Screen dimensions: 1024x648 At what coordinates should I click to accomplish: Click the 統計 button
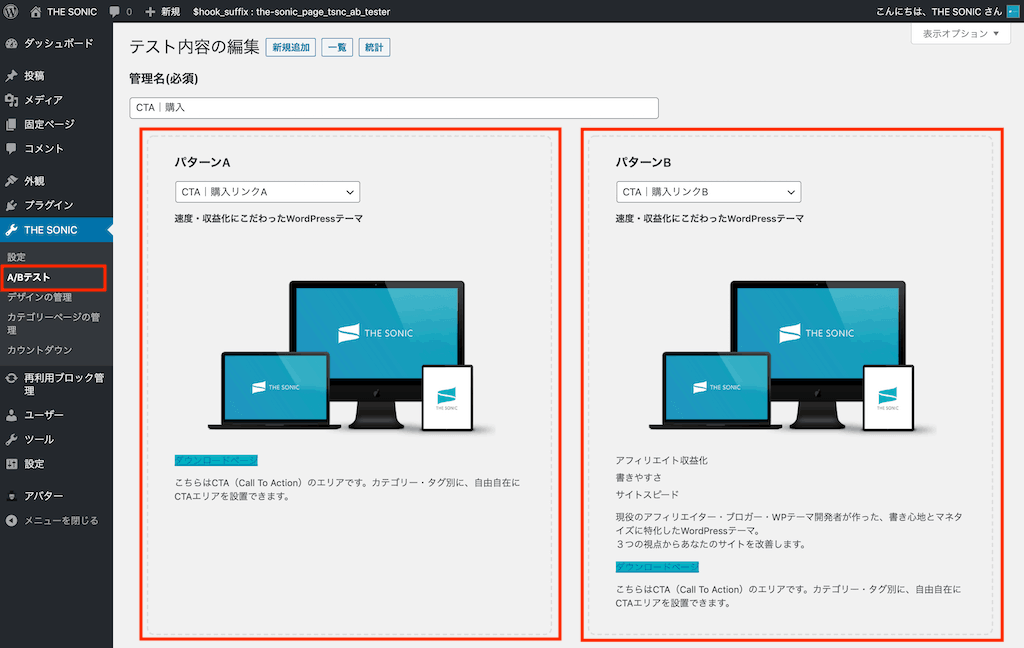click(374, 47)
